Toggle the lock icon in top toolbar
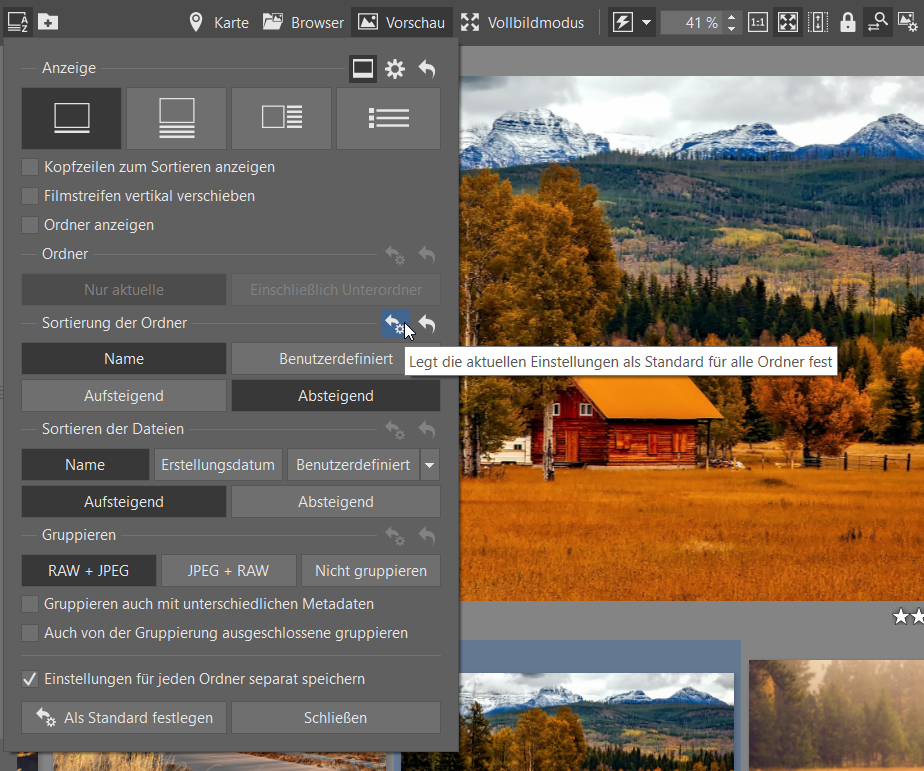 [x=848, y=22]
